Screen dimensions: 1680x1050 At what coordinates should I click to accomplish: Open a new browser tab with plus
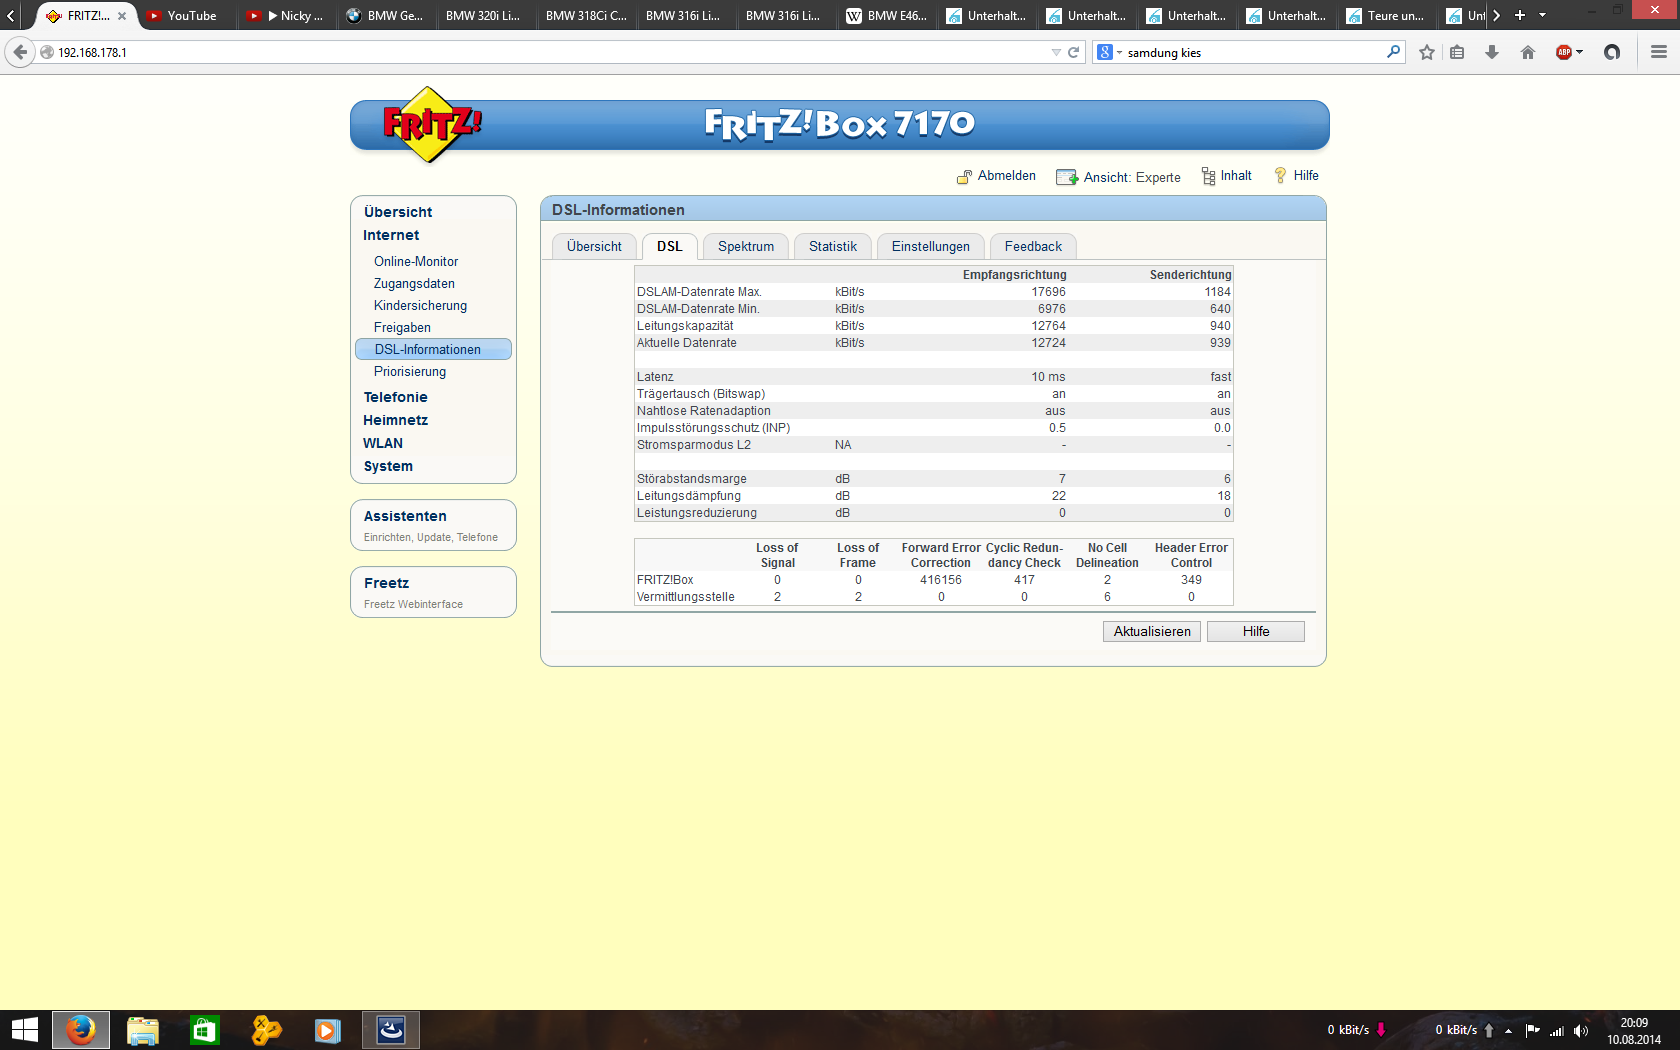[1520, 15]
